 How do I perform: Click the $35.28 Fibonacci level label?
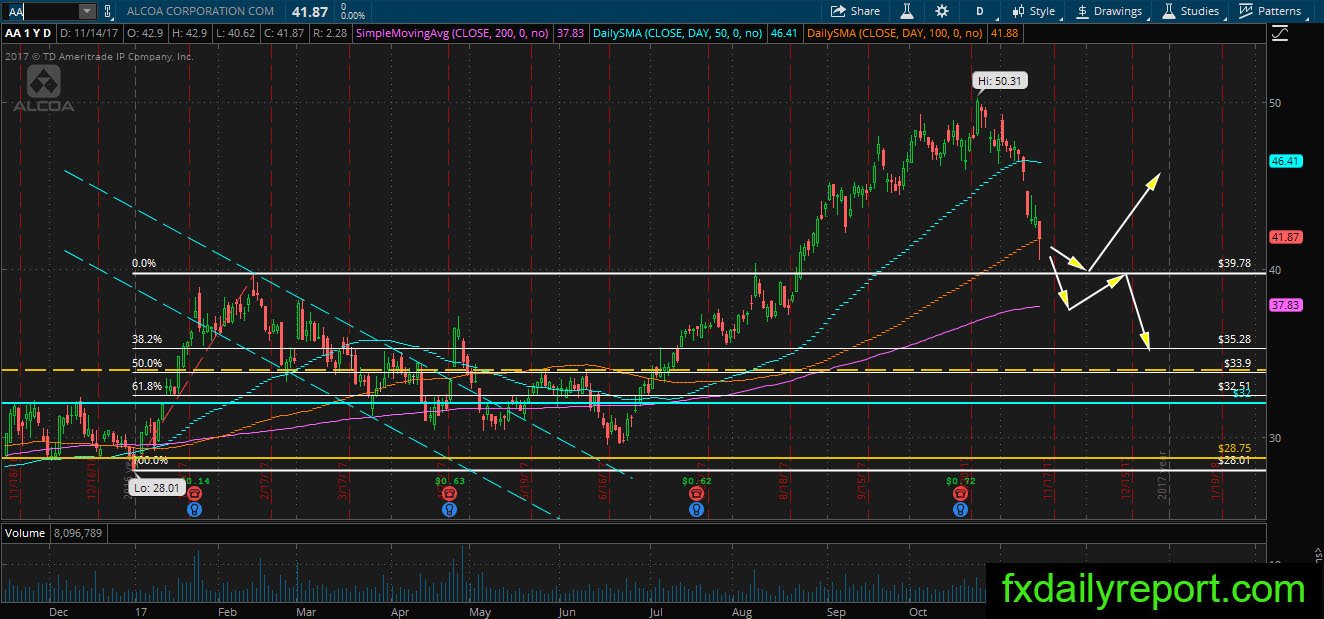point(1234,340)
